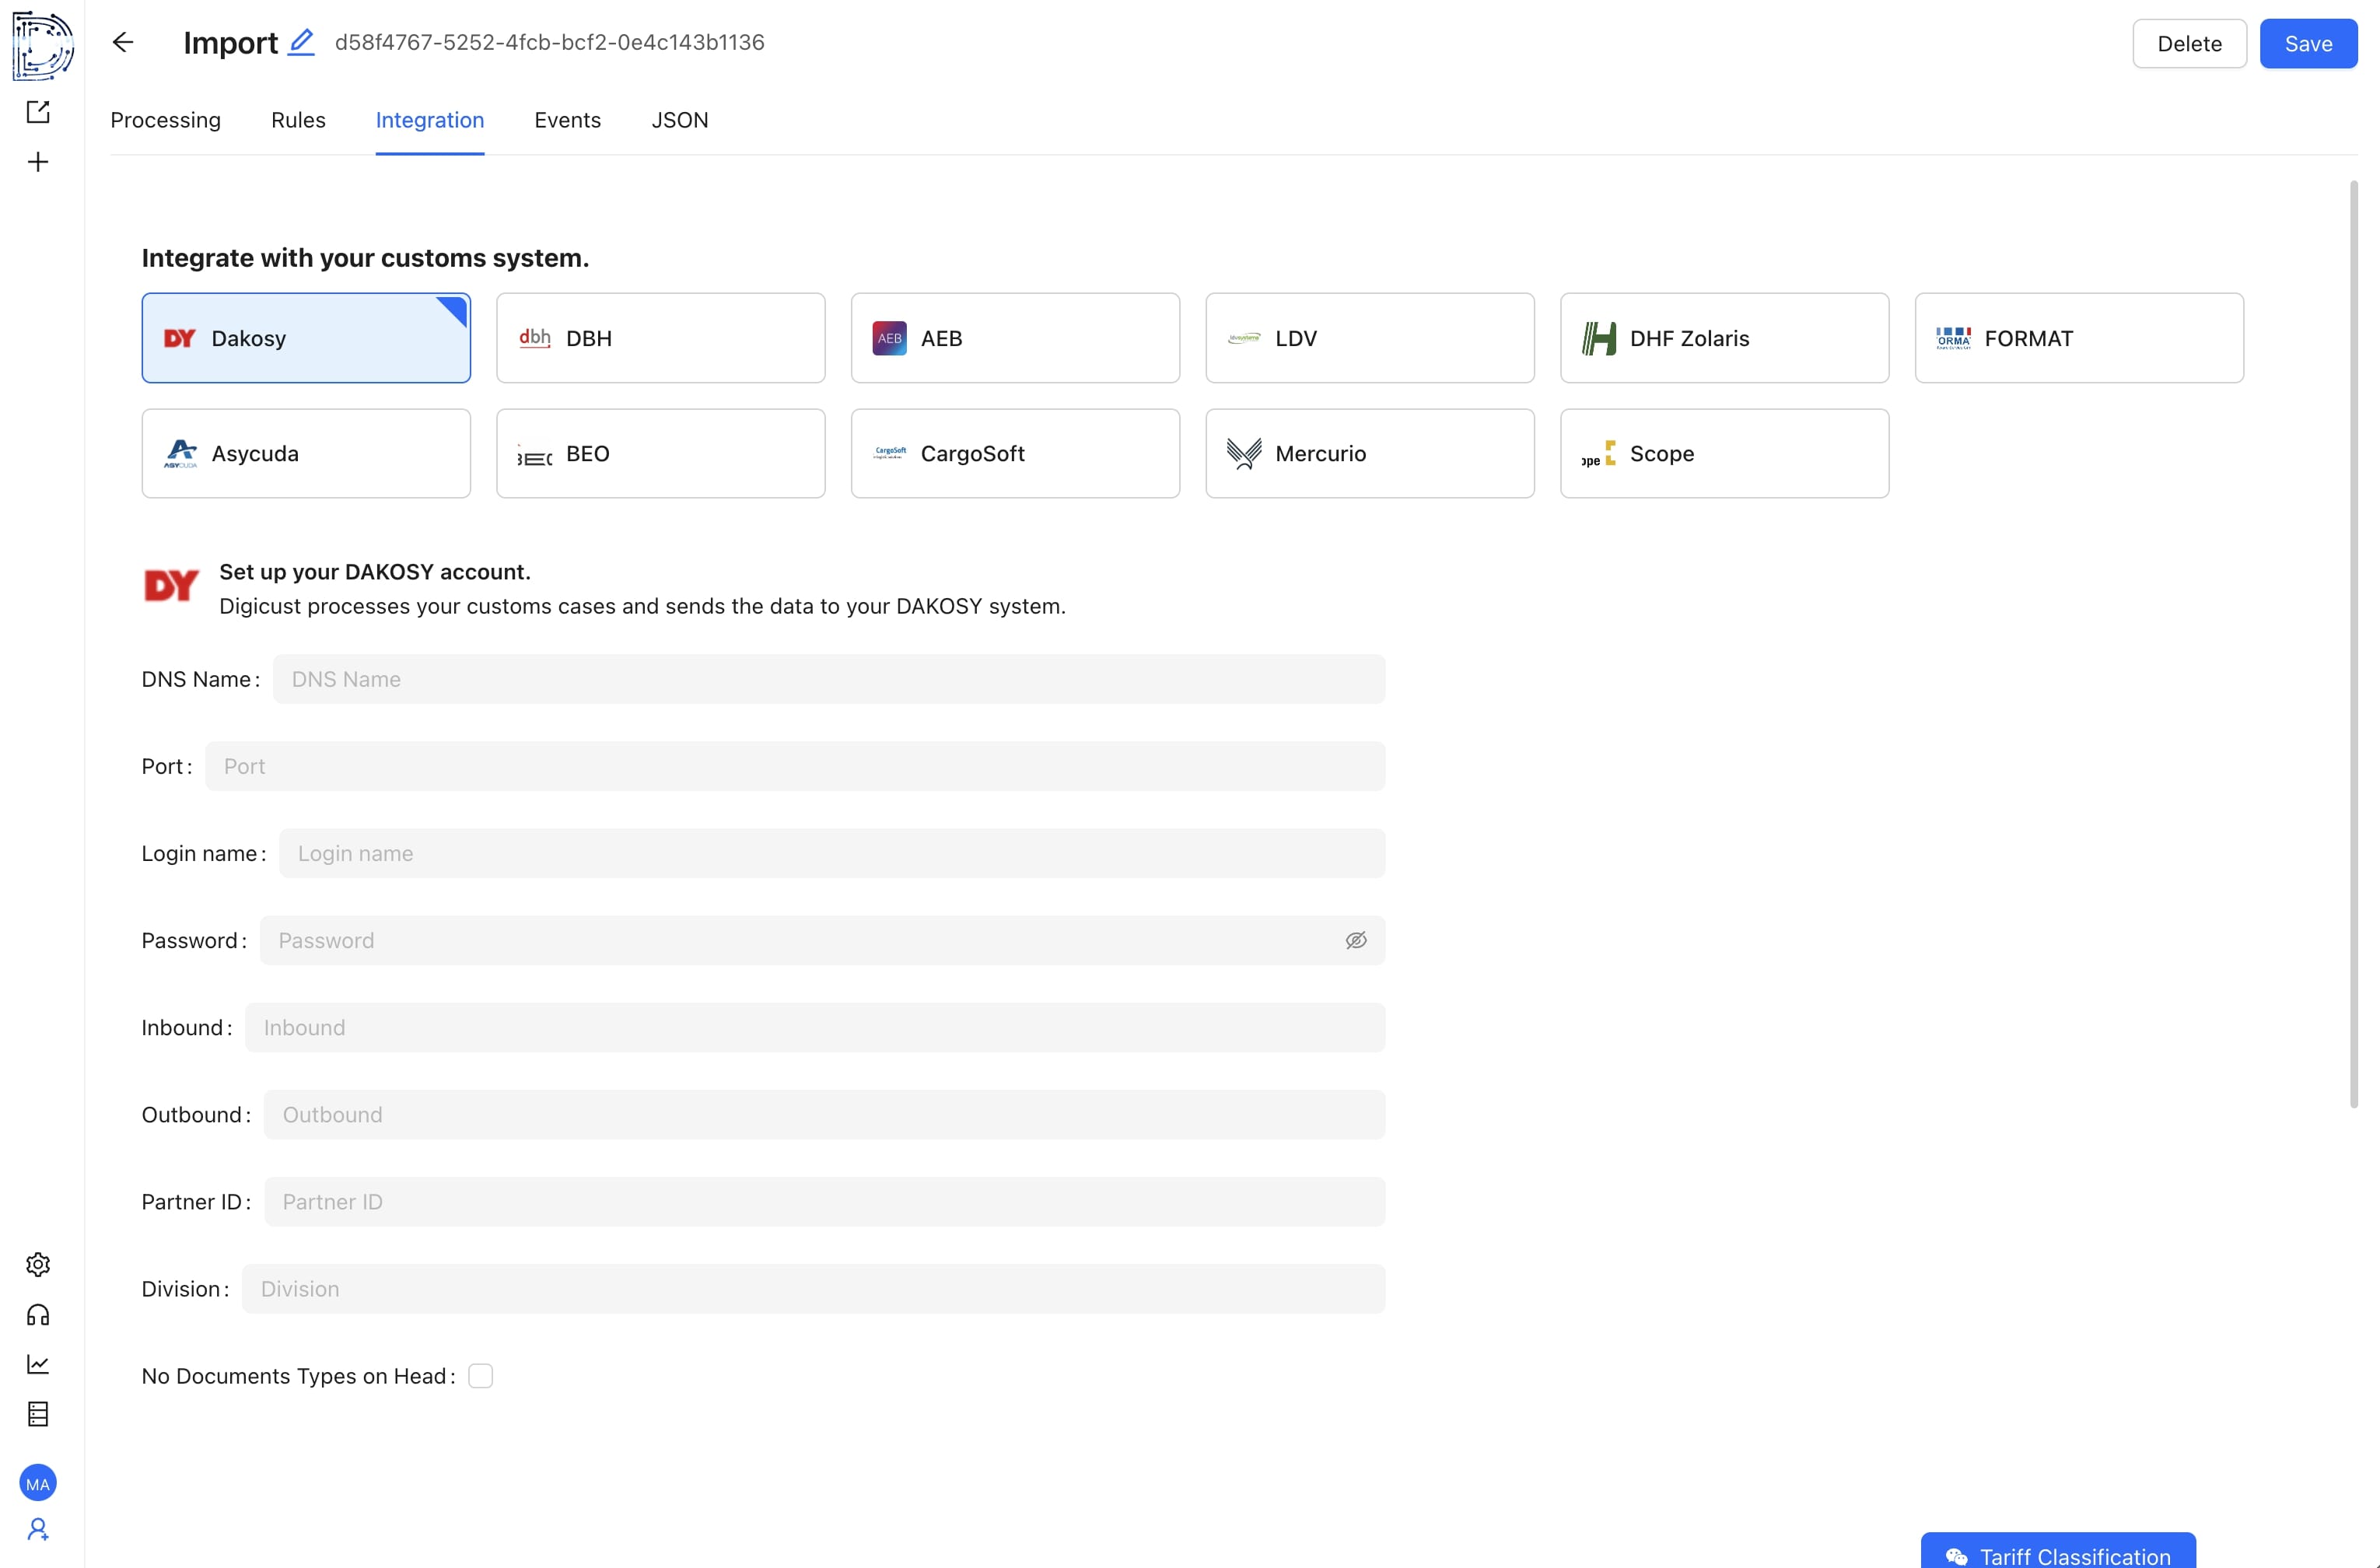Click the MA user avatar
The image size is (2380, 1568).
[x=38, y=1483]
